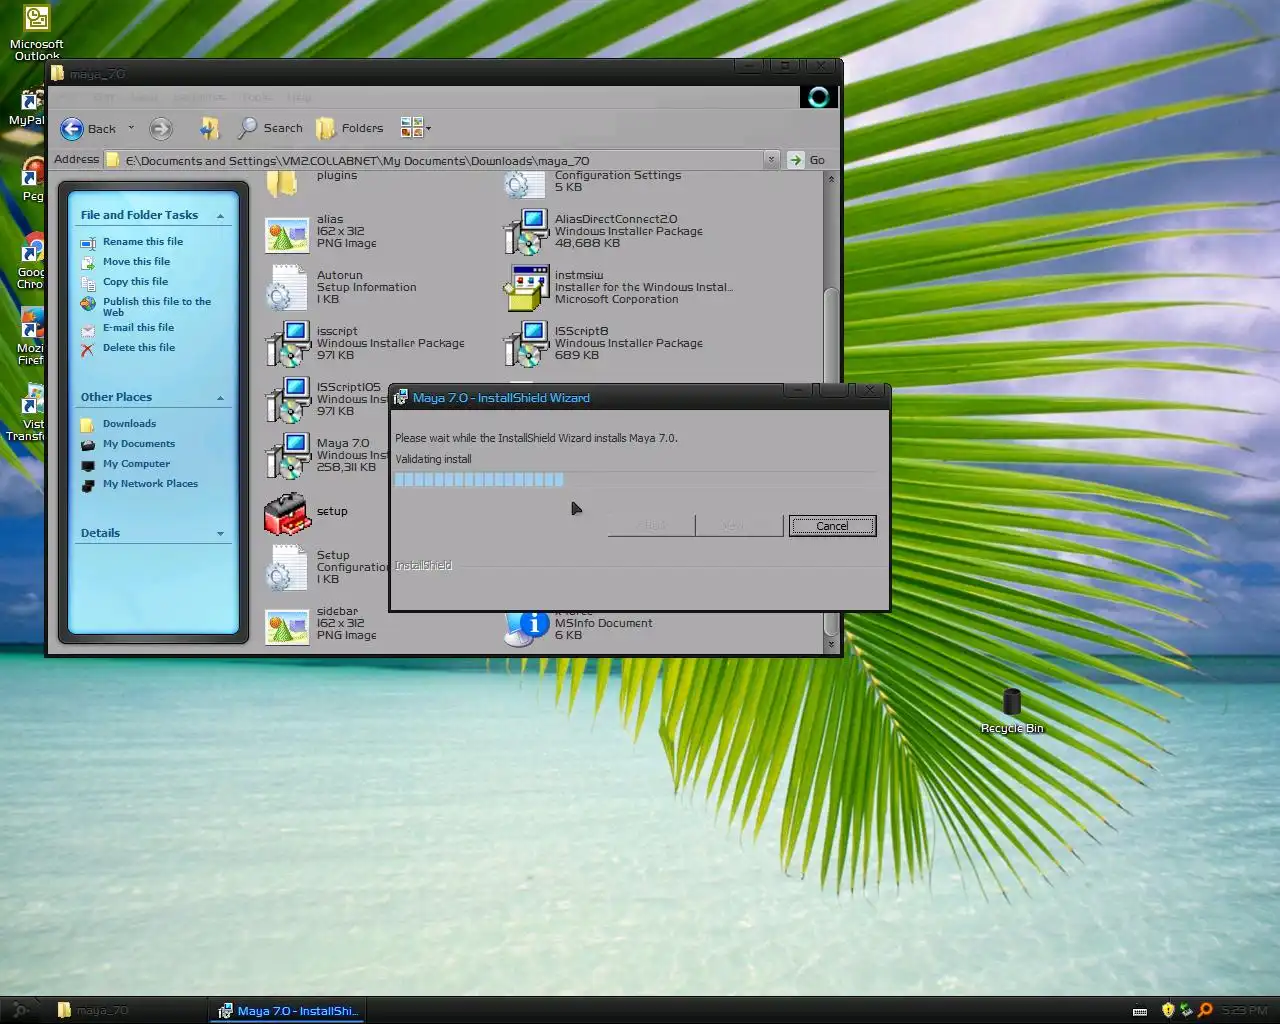Go to My Documents in Other Places
1280x1024 pixels.
pyautogui.click(x=138, y=444)
